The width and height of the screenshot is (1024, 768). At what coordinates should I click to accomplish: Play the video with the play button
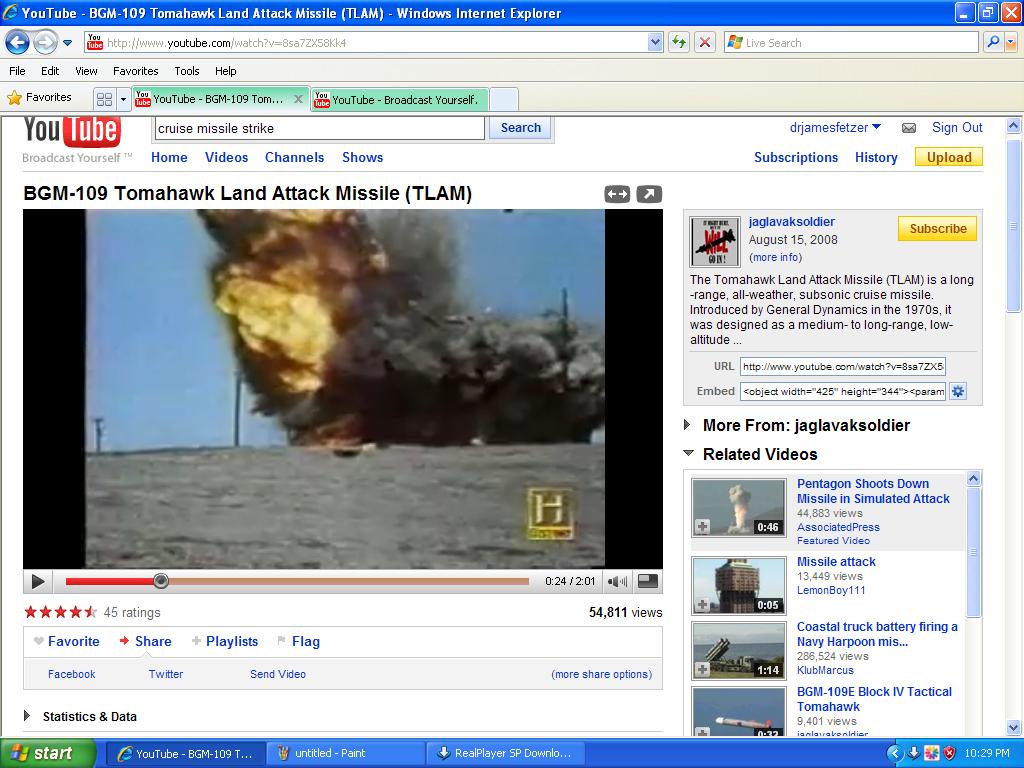[x=38, y=581]
